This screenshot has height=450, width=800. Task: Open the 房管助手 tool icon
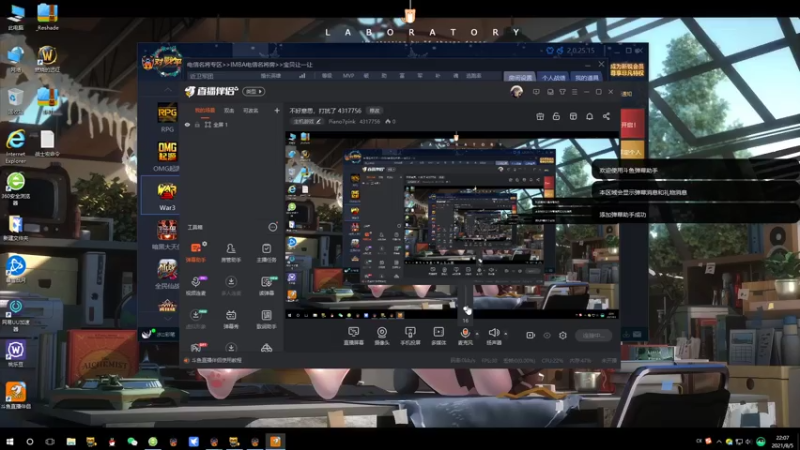tap(231, 252)
